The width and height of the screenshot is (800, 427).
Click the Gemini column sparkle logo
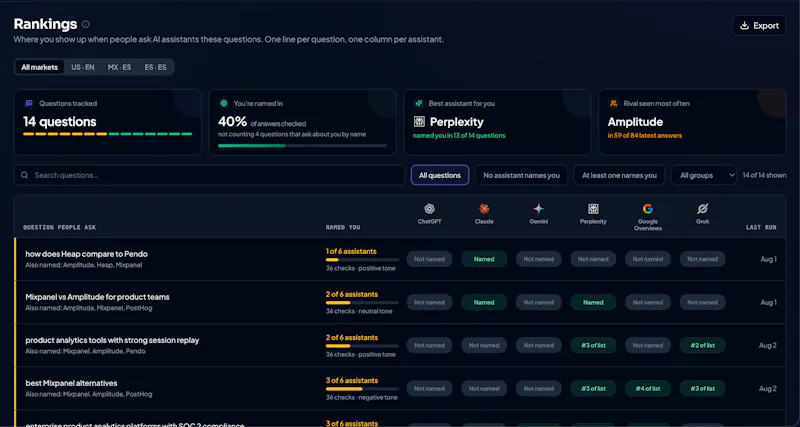(x=538, y=209)
